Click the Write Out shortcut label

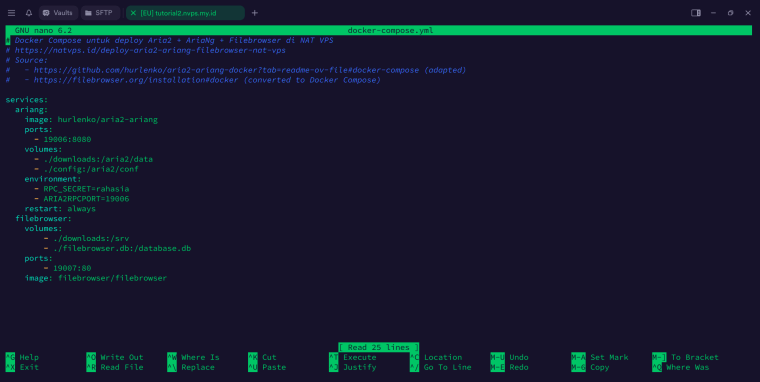click(x=122, y=357)
